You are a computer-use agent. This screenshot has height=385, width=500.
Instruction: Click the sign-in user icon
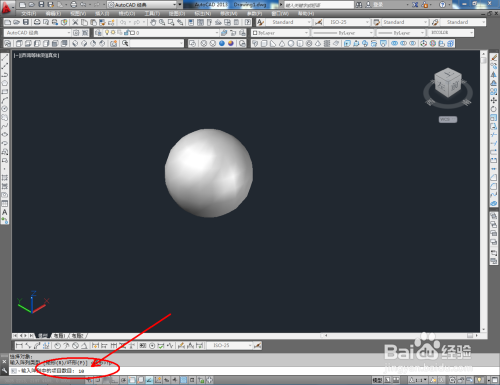[368, 5]
